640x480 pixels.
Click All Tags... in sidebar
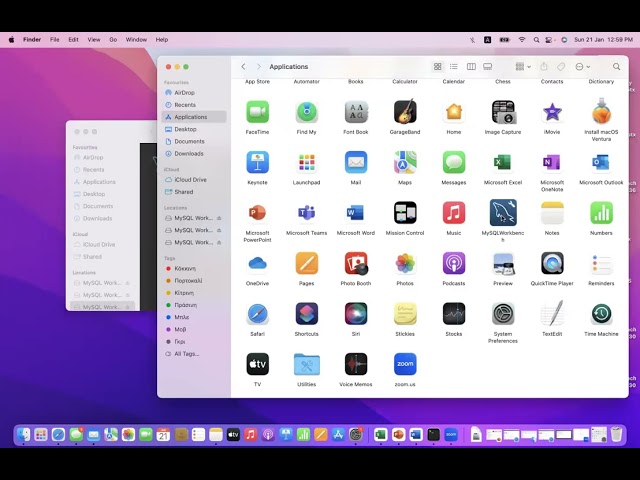coord(194,354)
